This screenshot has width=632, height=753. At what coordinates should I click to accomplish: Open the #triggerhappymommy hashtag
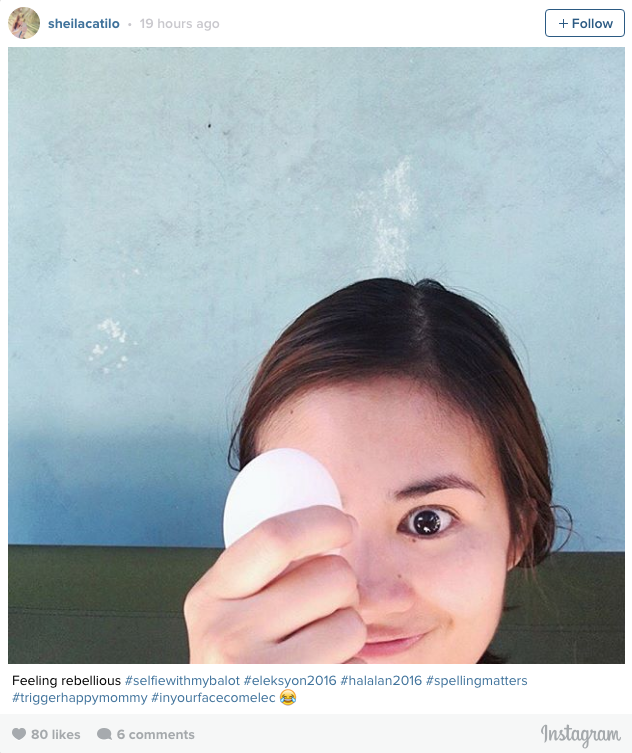80,698
